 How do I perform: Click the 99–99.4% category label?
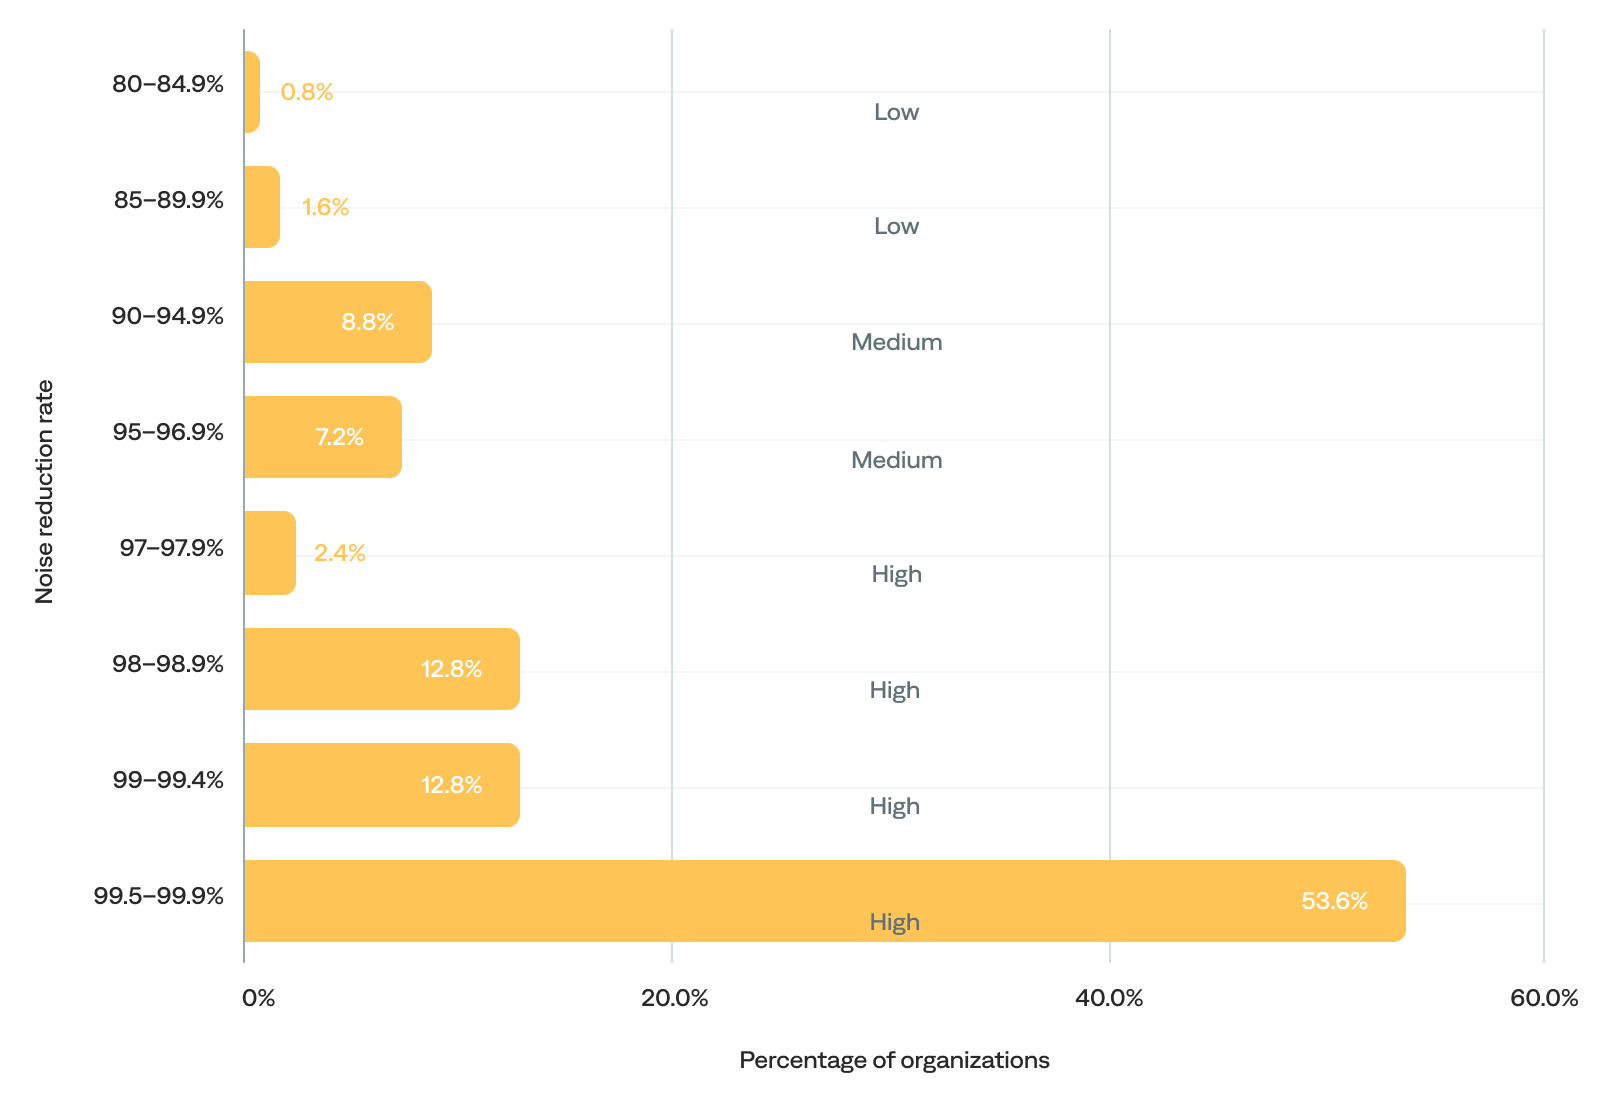tap(168, 780)
